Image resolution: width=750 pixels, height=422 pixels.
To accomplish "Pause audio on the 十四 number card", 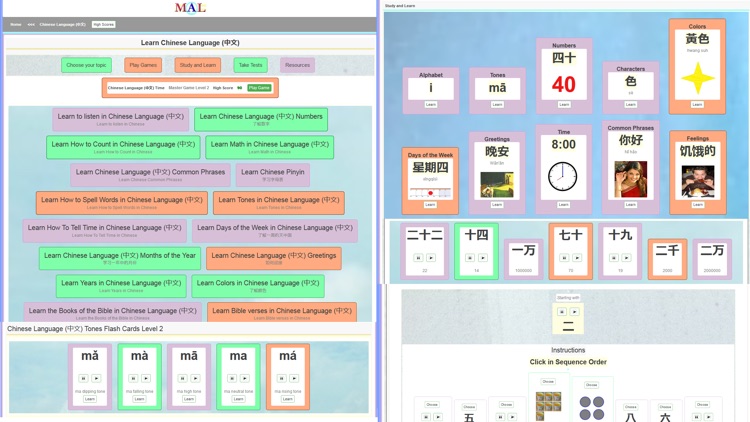I will [x=470, y=257].
